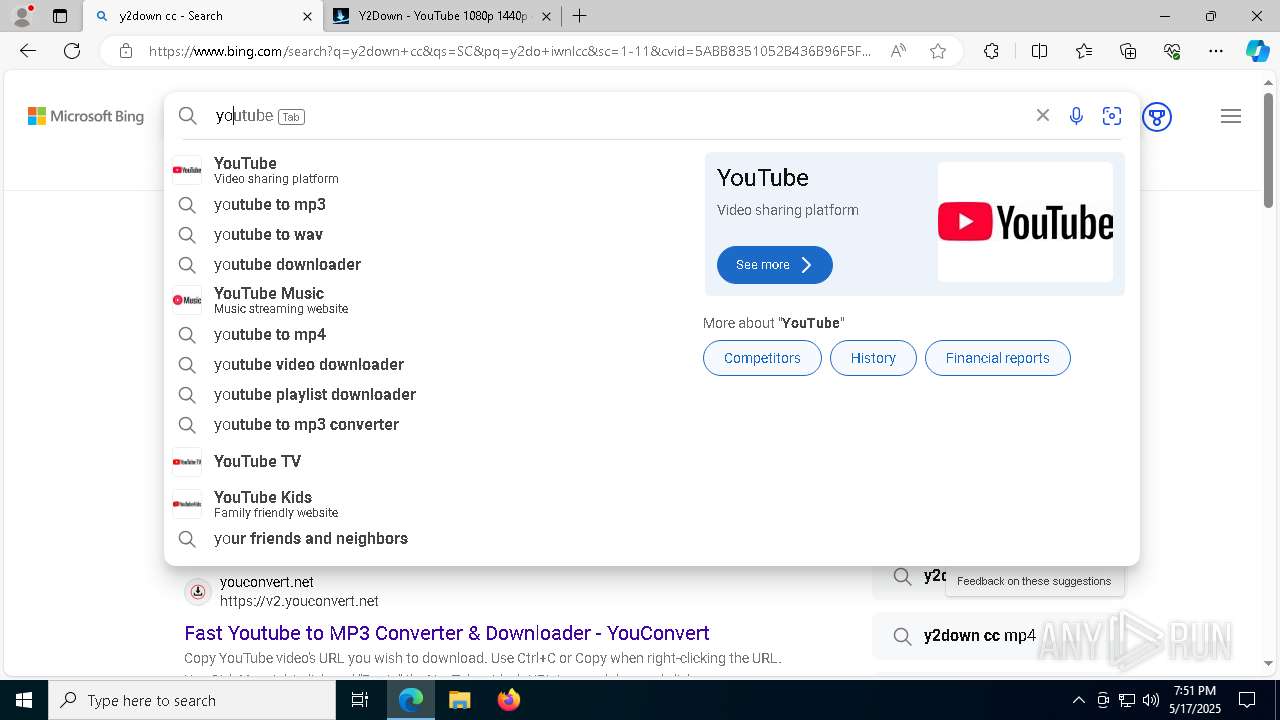Open the volume control in tray
Screen dimensions: 1280x720
point(1151,700)
